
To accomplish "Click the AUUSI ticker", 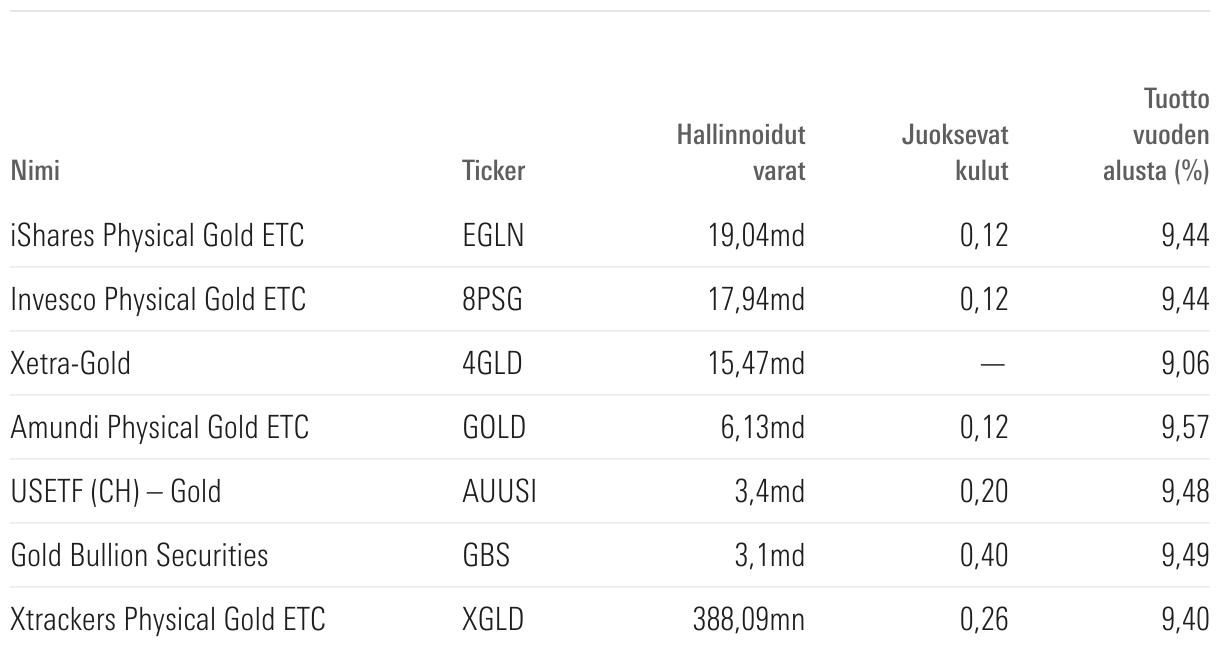I will (499, 491).
